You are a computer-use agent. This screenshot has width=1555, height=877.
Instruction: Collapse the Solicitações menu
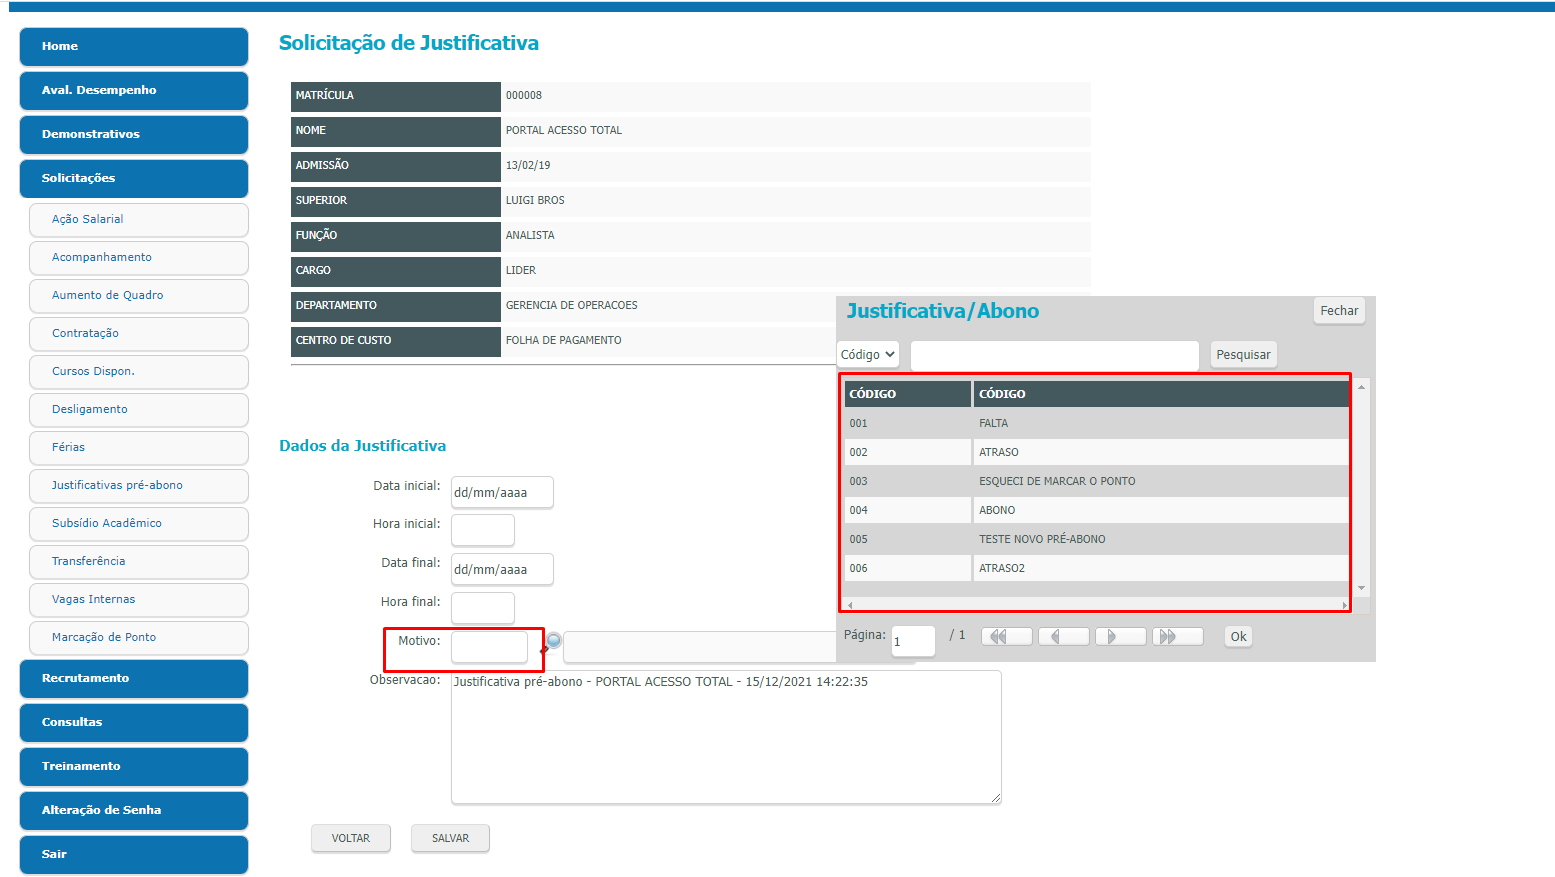pos(134,178)
